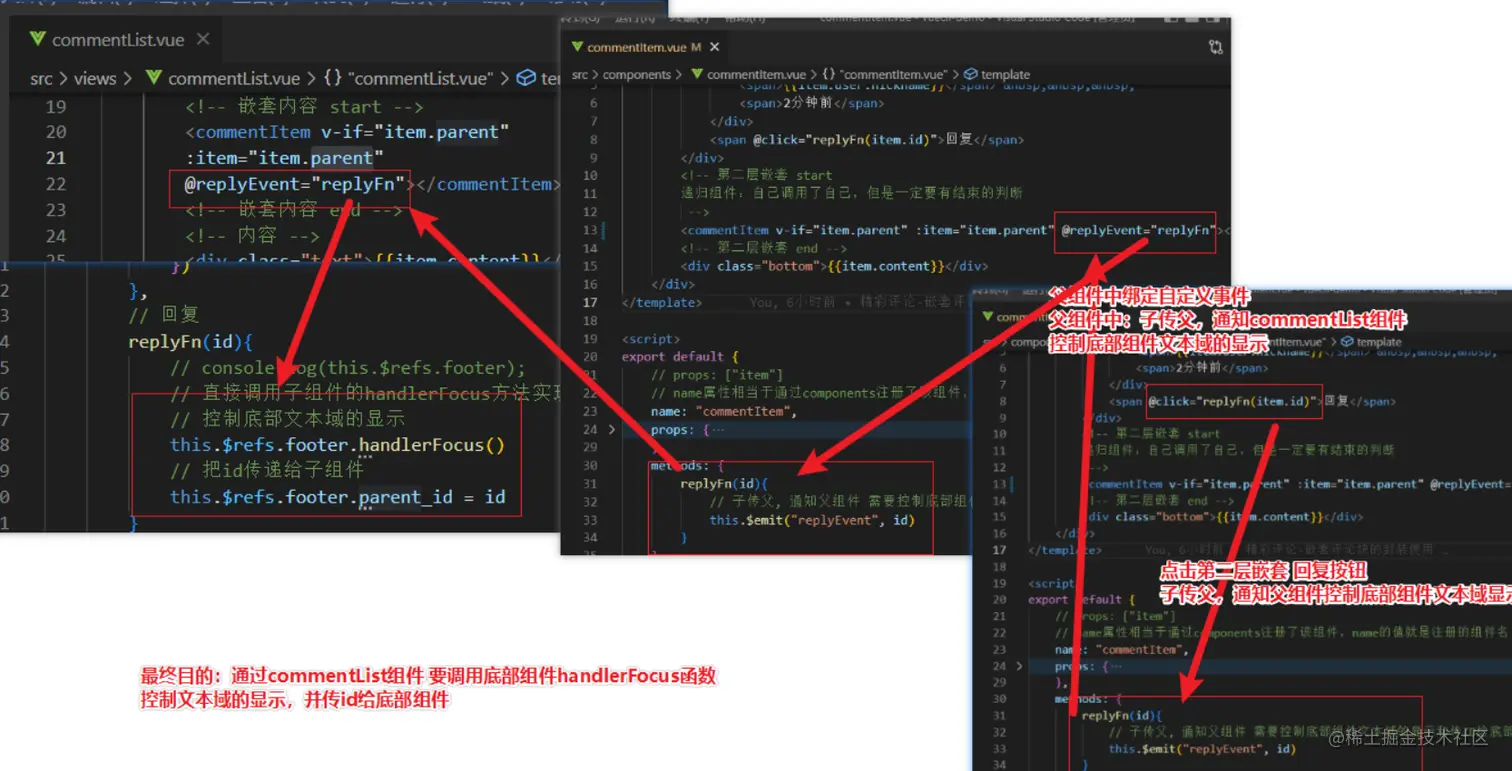Click the '// 控制底部文本域的显示' comment

pos(288,418)
